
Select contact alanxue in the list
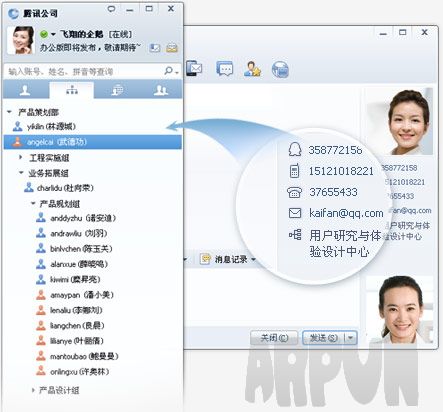point(79,264)
